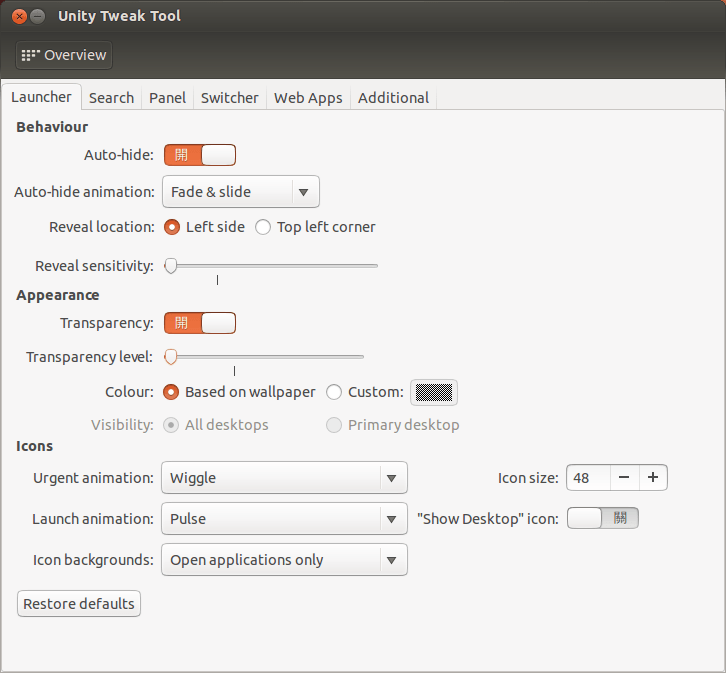
Task: Click the Icons section heading
Action: pyautogui.click(x=34, y=446)
